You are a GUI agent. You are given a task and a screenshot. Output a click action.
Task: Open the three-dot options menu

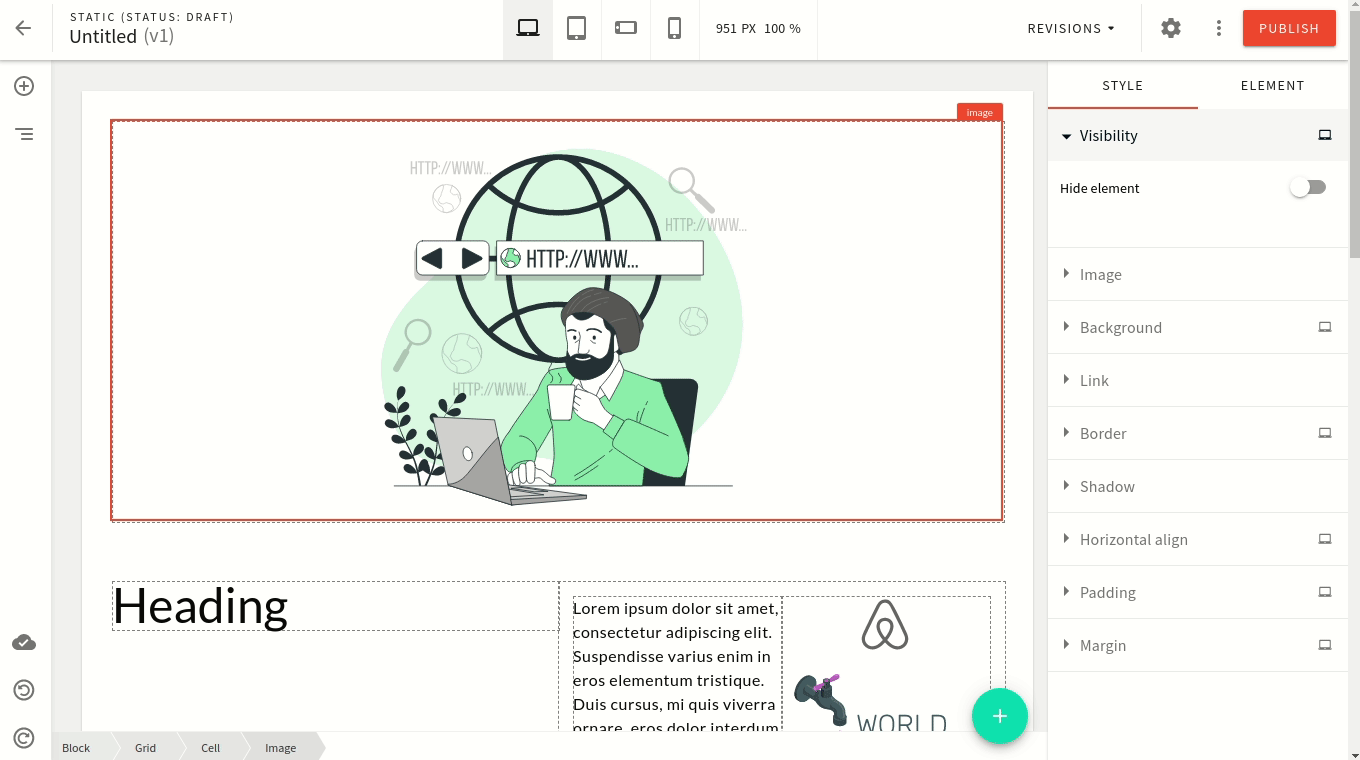pyautogui.click(x=1218, y=28)
